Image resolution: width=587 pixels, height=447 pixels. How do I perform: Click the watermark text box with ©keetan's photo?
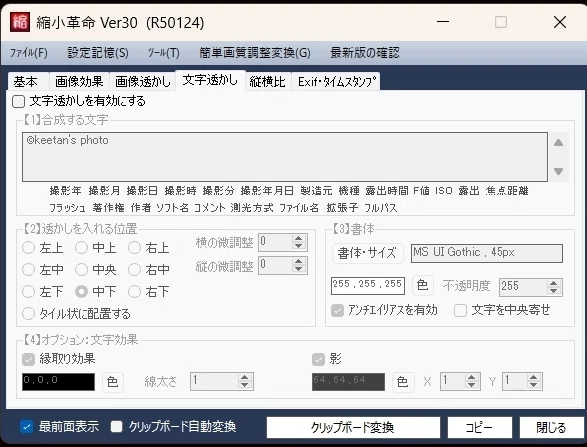(285, 157)
